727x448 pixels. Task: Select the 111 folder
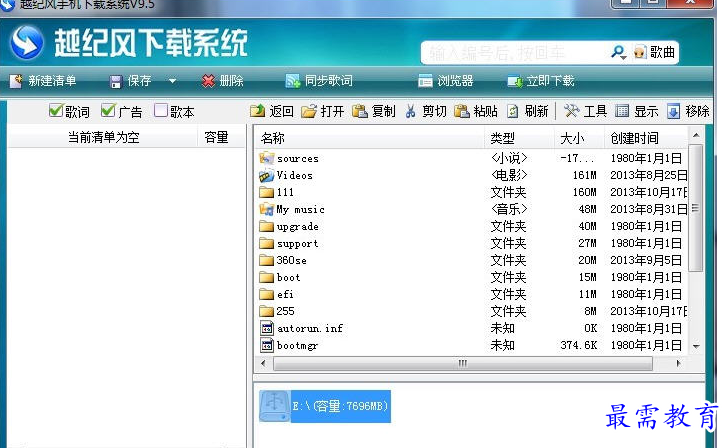(276, 192)
